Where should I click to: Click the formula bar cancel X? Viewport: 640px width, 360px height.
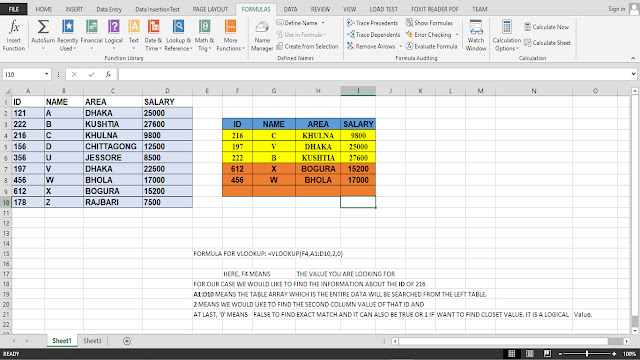pos(74,74)
